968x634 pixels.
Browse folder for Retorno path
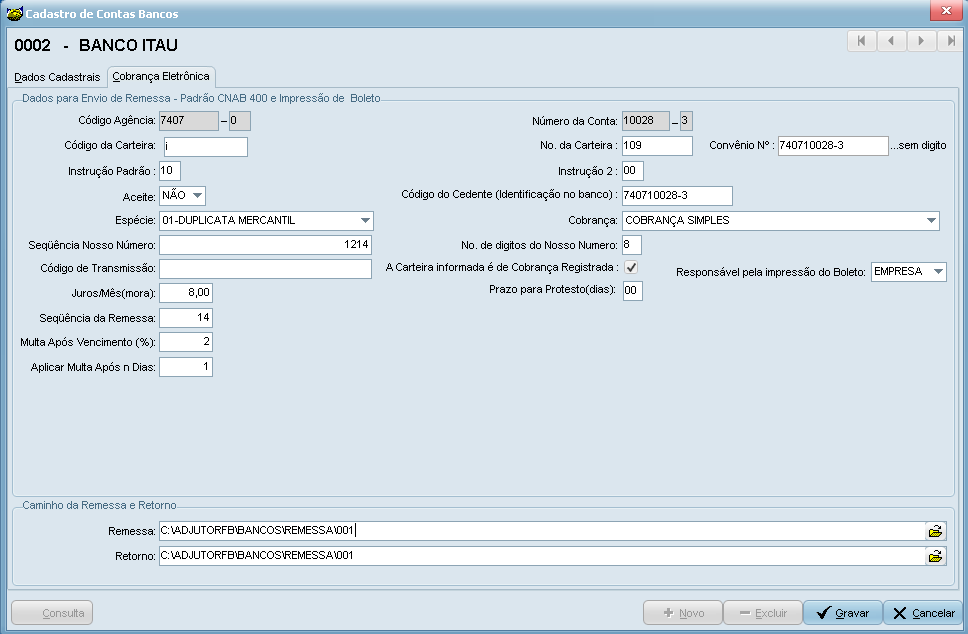[x=935, y=556]
